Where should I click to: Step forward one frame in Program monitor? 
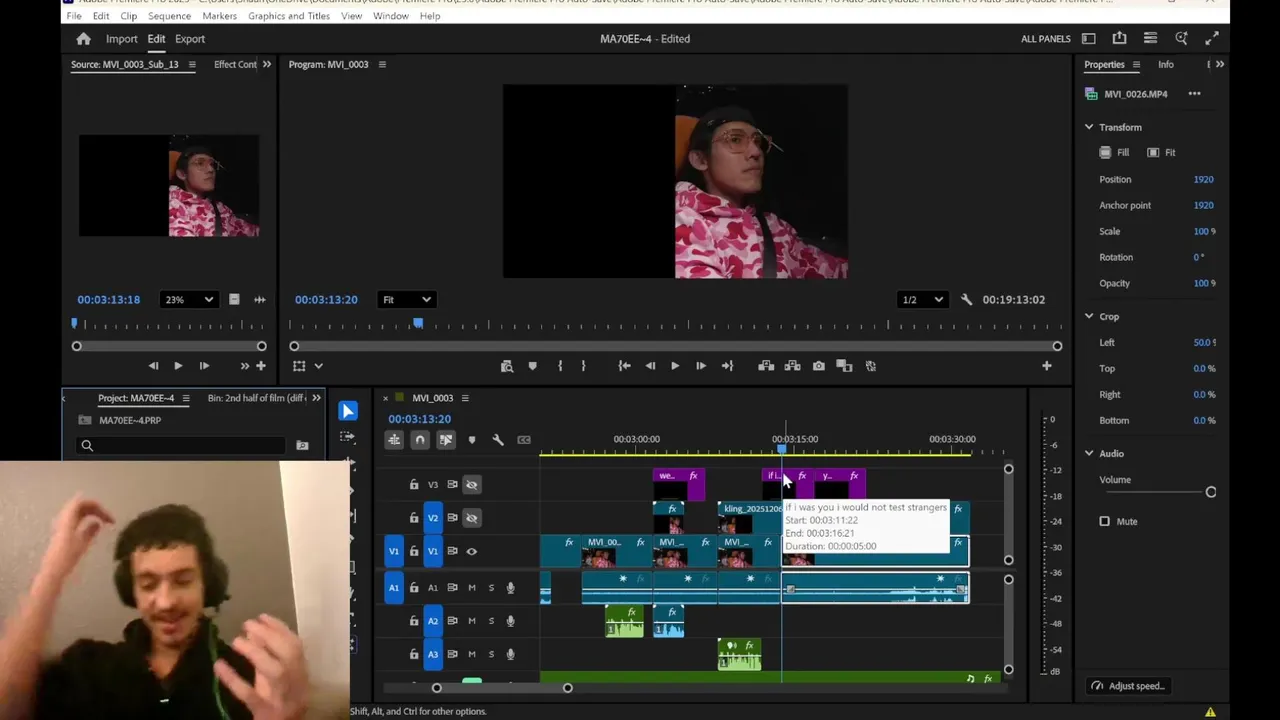(700, 366)
